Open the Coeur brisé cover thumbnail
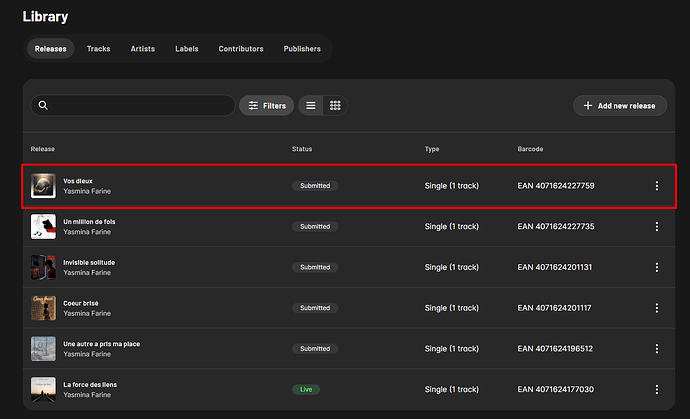Screen dimensions: 690x419 (43, 308)
